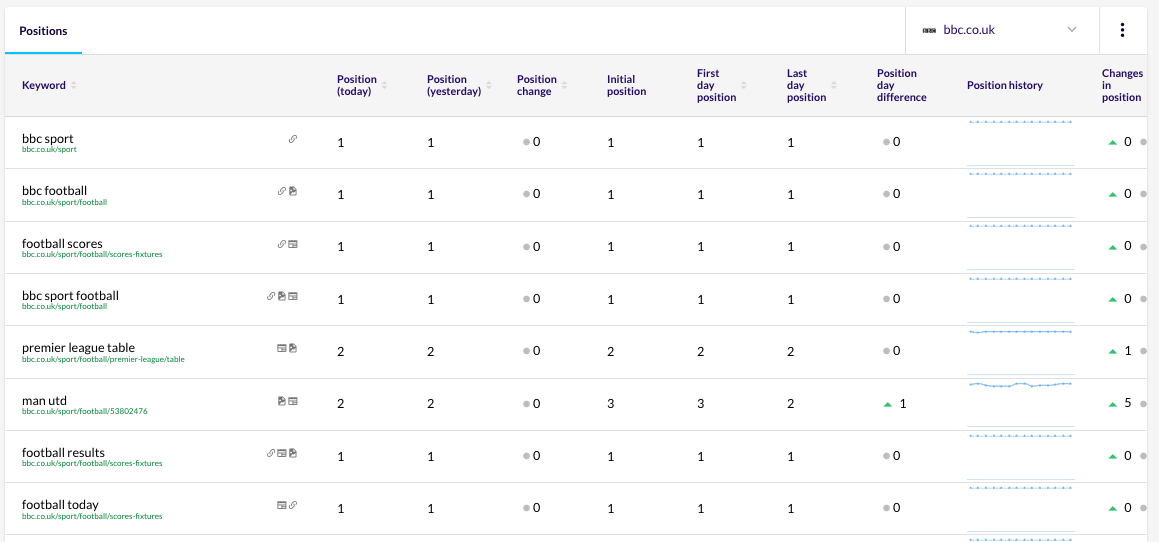Click the snippet card icon in football today row
The image size is (1159, 542).
[x=282, y=505]
